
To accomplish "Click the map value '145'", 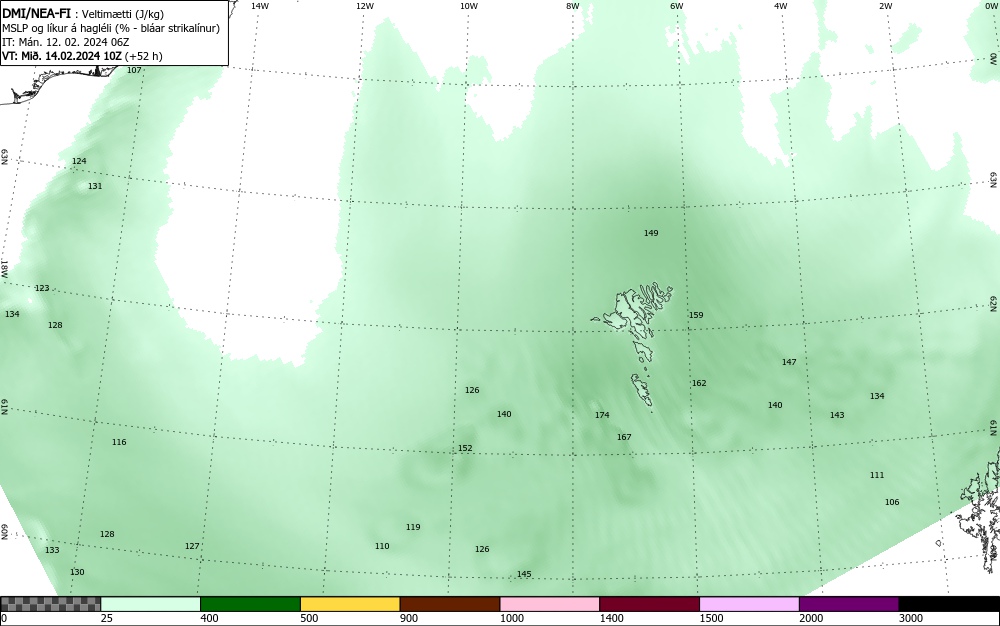I will click(524, 574).
